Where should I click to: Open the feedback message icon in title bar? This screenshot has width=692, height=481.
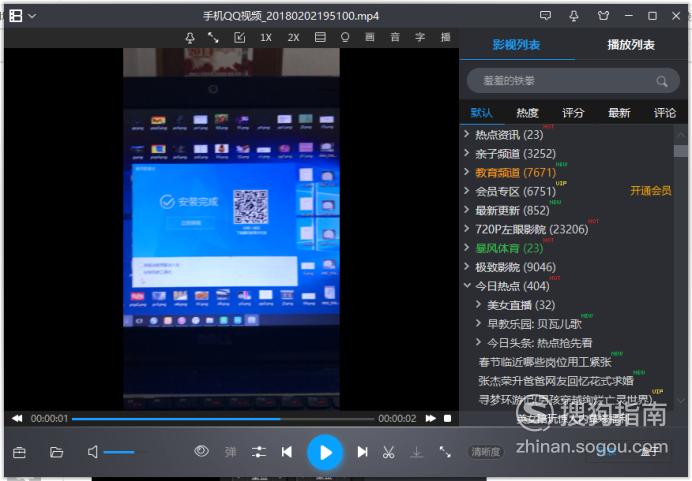545,16
